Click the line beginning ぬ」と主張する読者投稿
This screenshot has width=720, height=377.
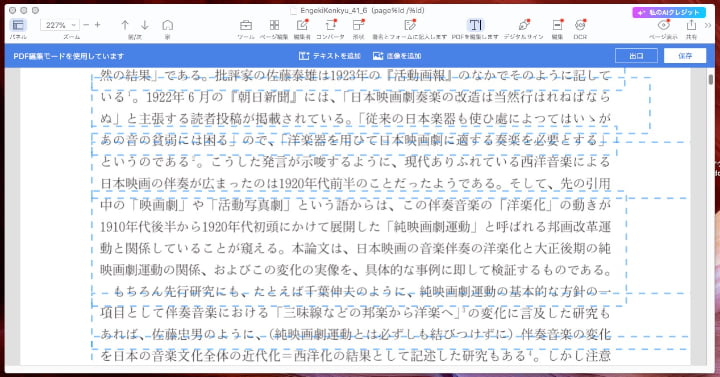click(x=355, y=119)
